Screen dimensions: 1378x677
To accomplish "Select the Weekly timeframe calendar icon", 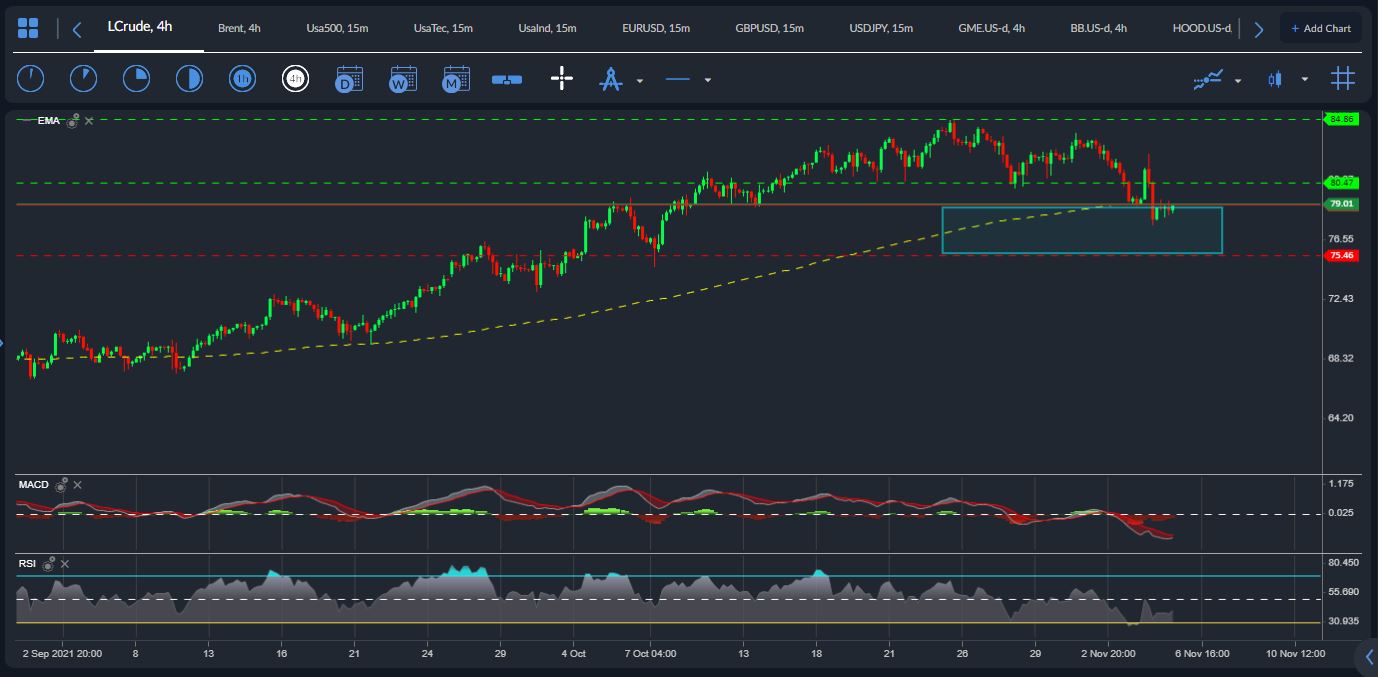I will 403,79.
